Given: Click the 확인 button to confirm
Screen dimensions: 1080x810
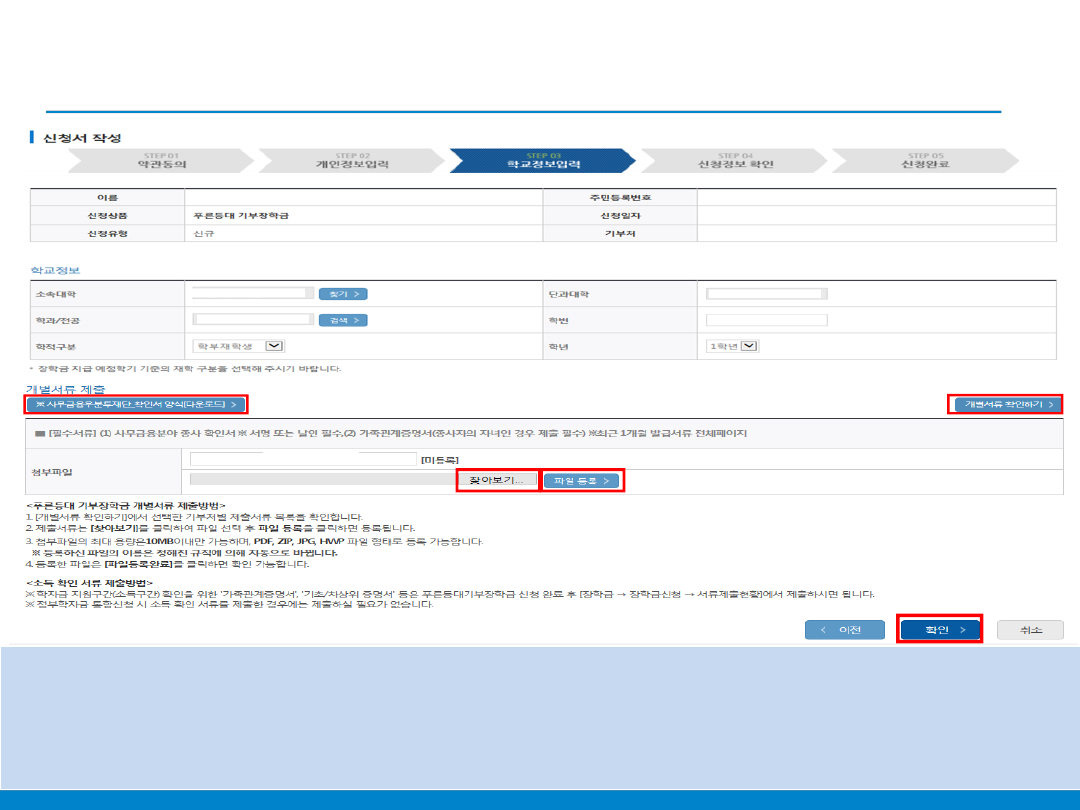Looking at the screenshot, I should pos(938,630).
